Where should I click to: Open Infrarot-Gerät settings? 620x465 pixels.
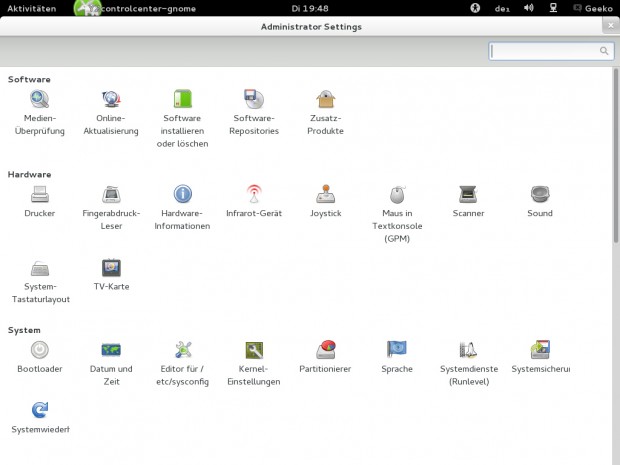(254, 201)
